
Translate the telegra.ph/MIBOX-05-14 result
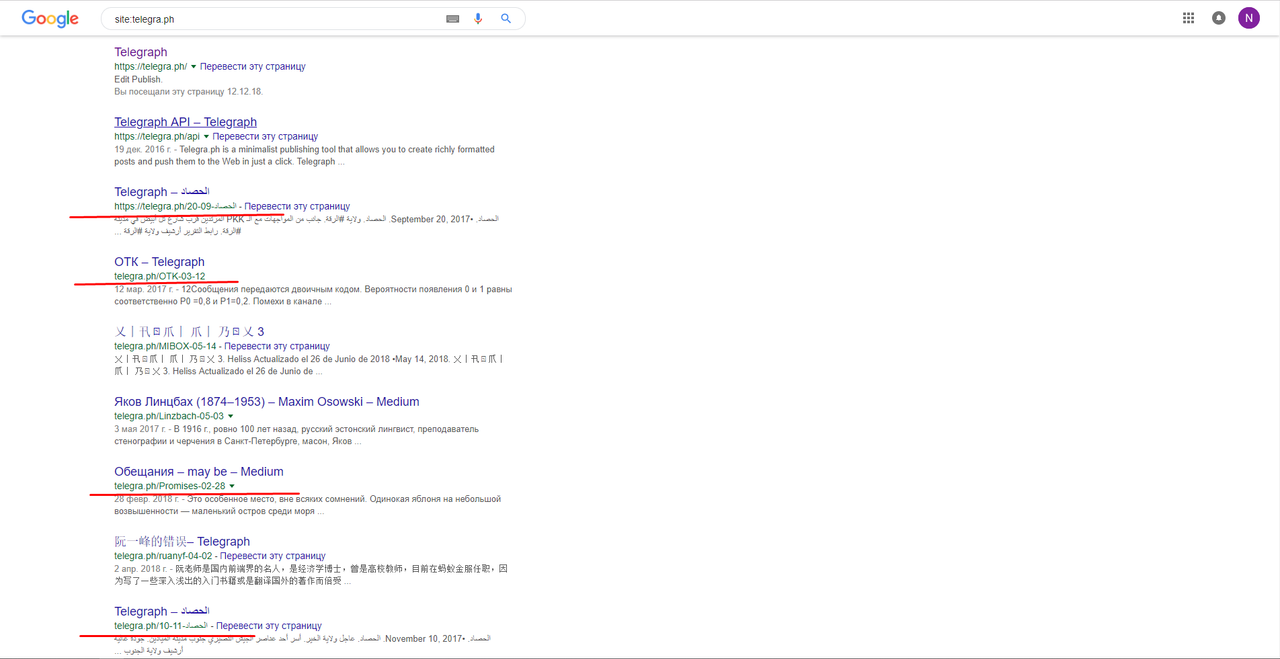coord(277,346)
